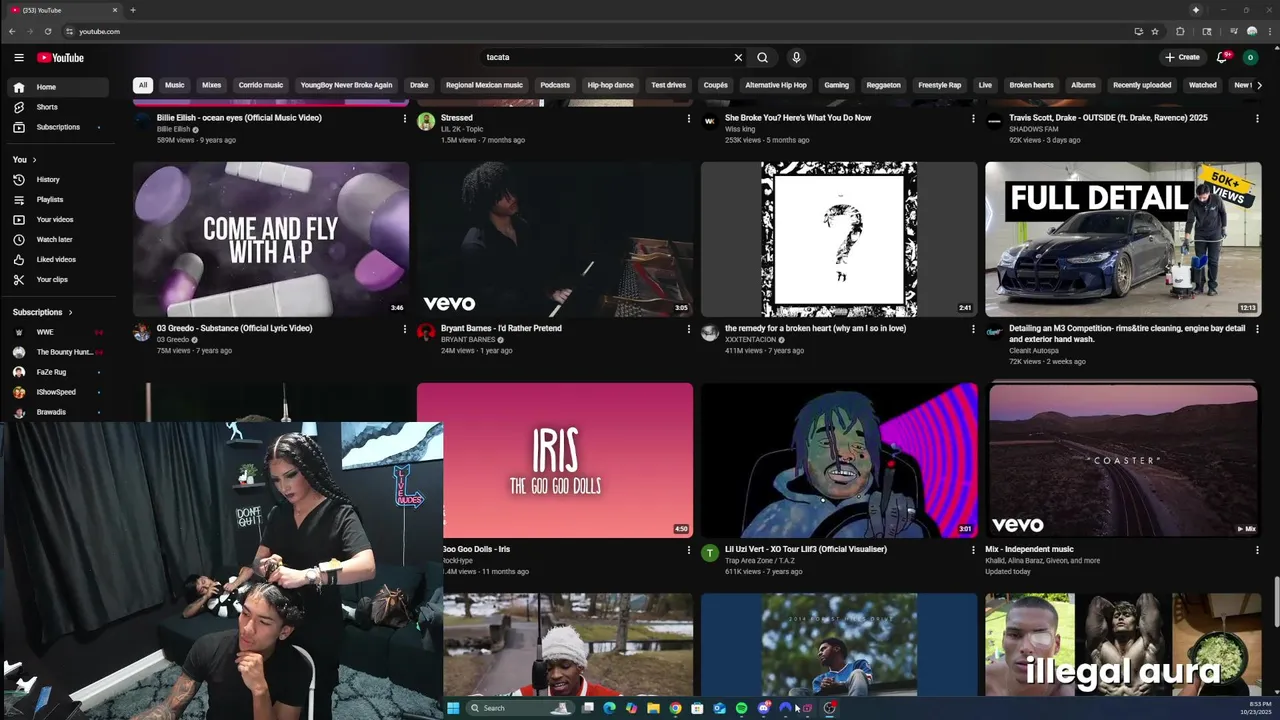Image resolution: width=1280 pixels, height=720 pixels.
Task: Select the Hip-hop dance filter chip
Action: pyautogui.click(x=610, y=85)
